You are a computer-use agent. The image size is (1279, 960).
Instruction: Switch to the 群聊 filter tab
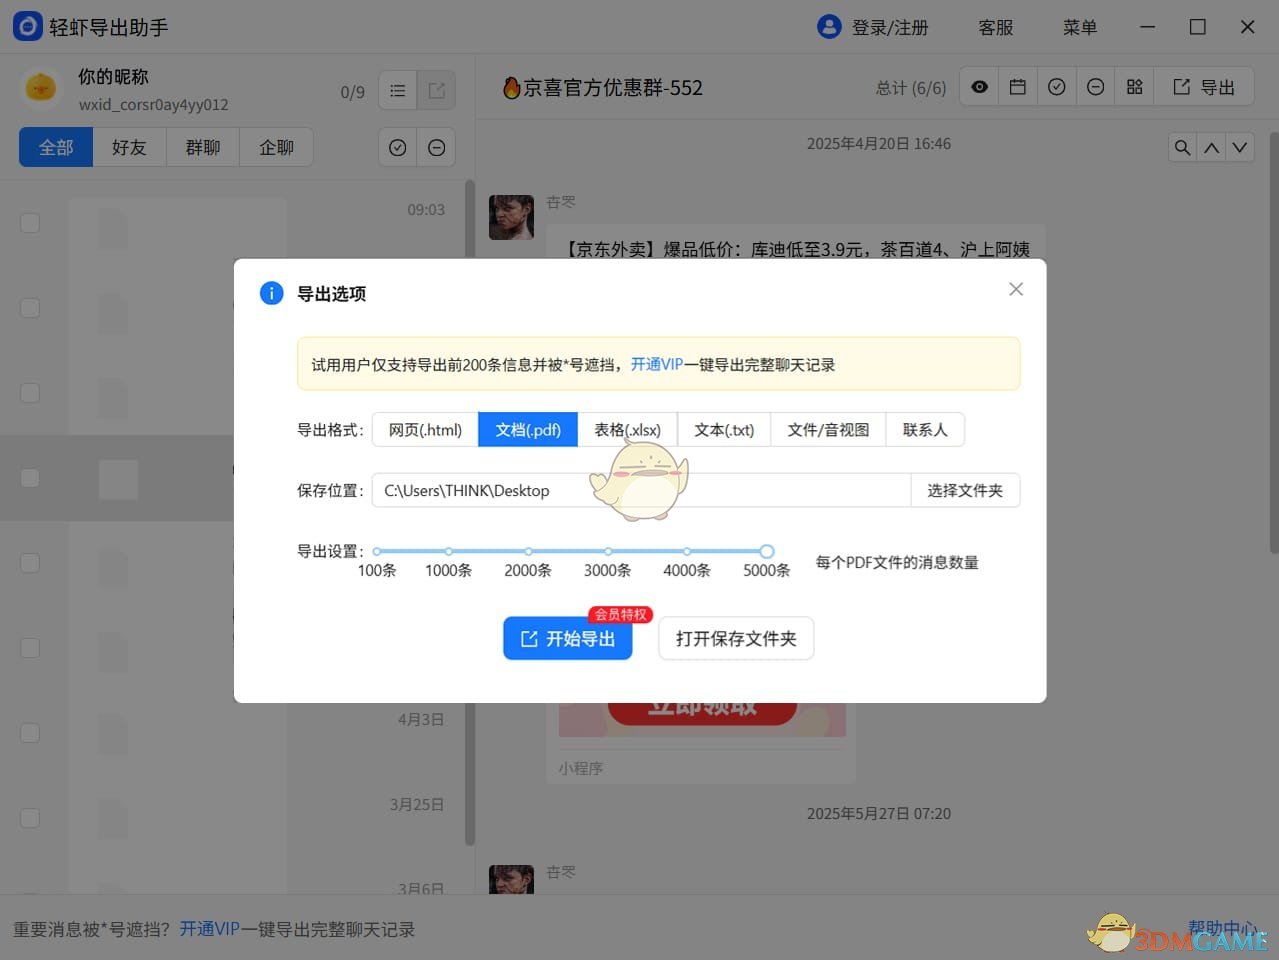point(202,147)
